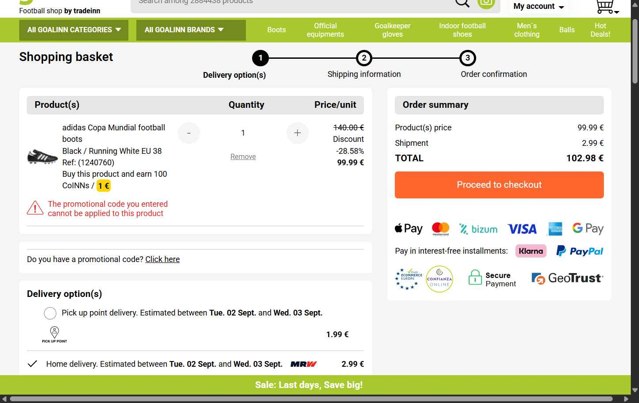Viewport: 639px width, 403px height.
Task: Expand All GOALINN BRANDS dropdown
Action: (x=191, y=30)
